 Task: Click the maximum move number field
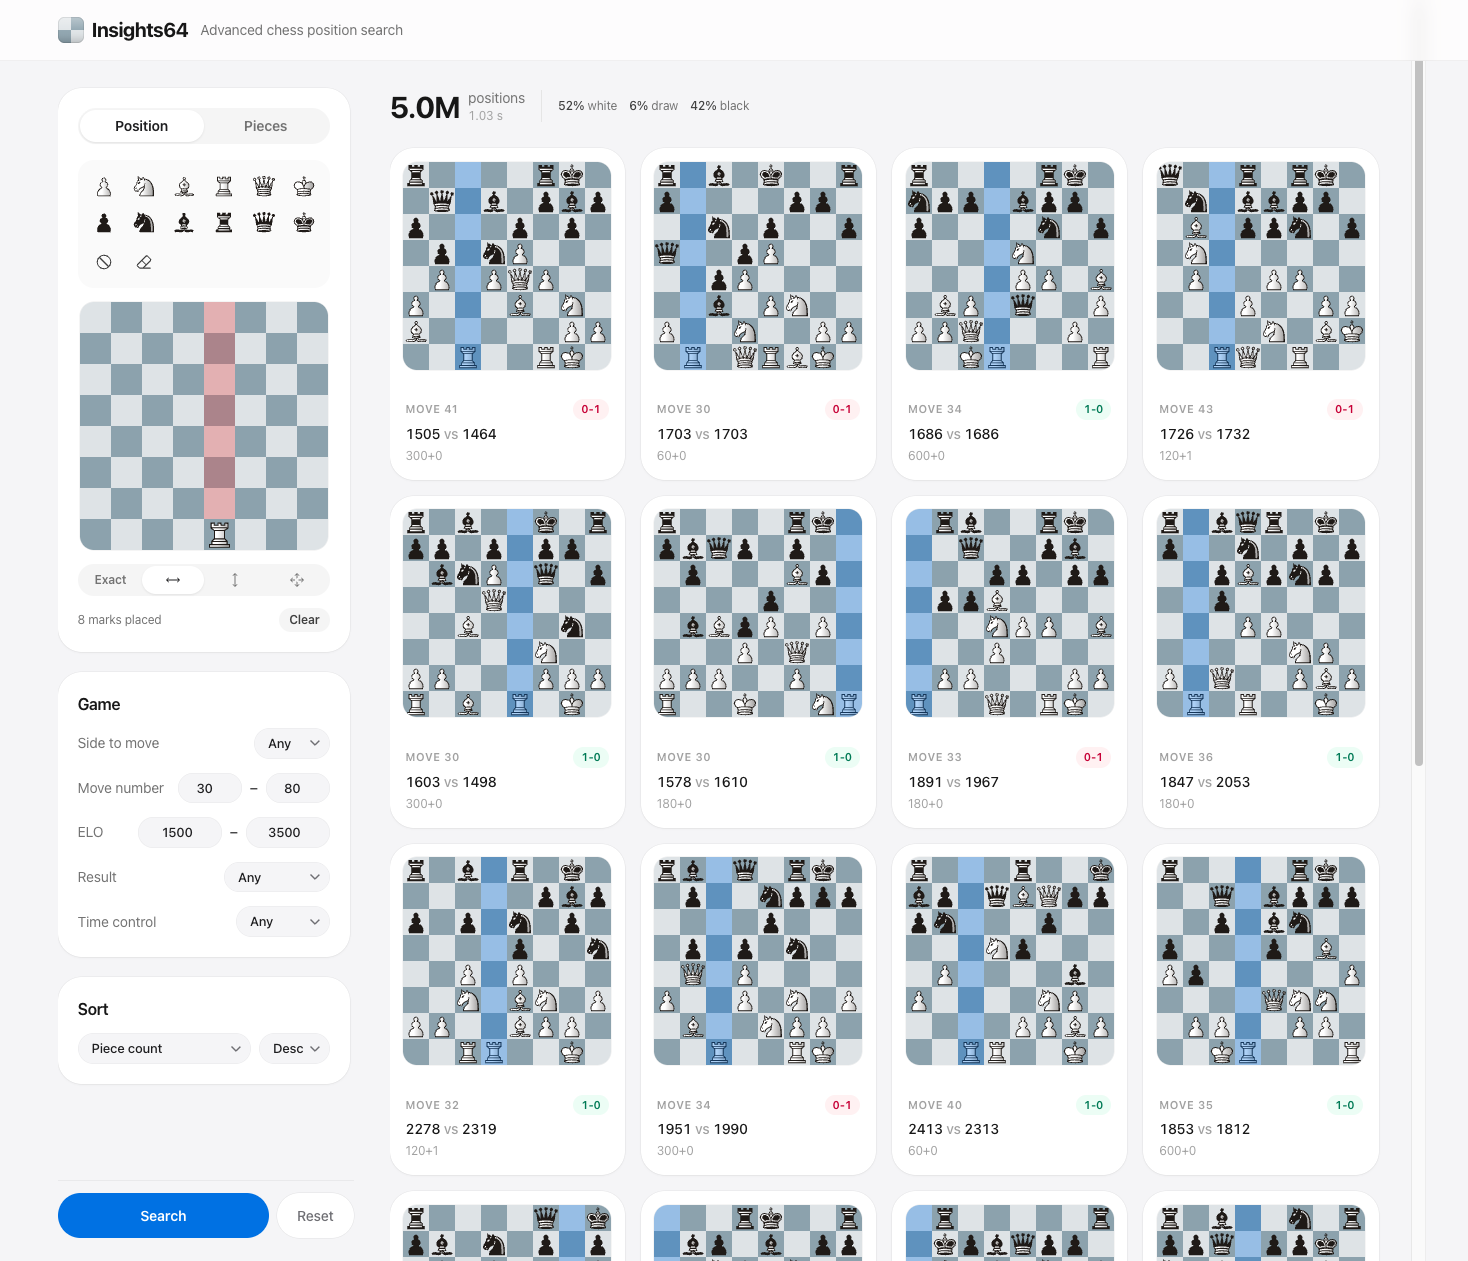pos(298,788)
